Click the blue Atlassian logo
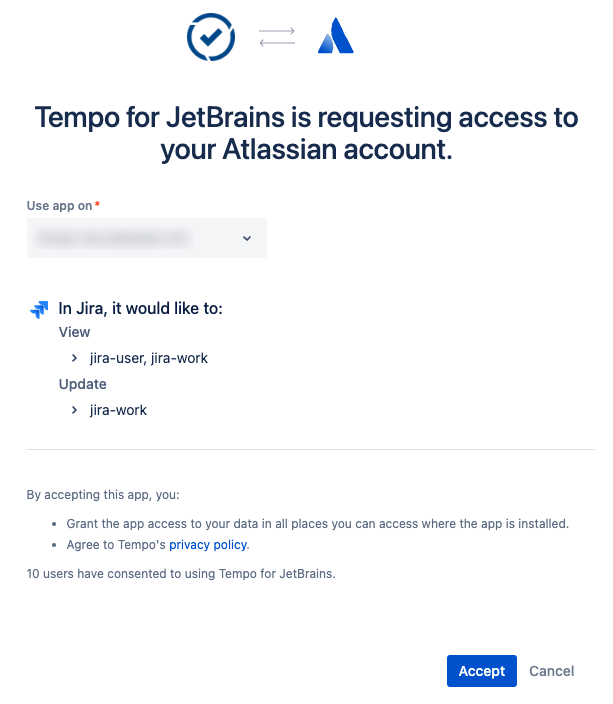This screenshot has height=704, width=613. click(x=336, y=38)
